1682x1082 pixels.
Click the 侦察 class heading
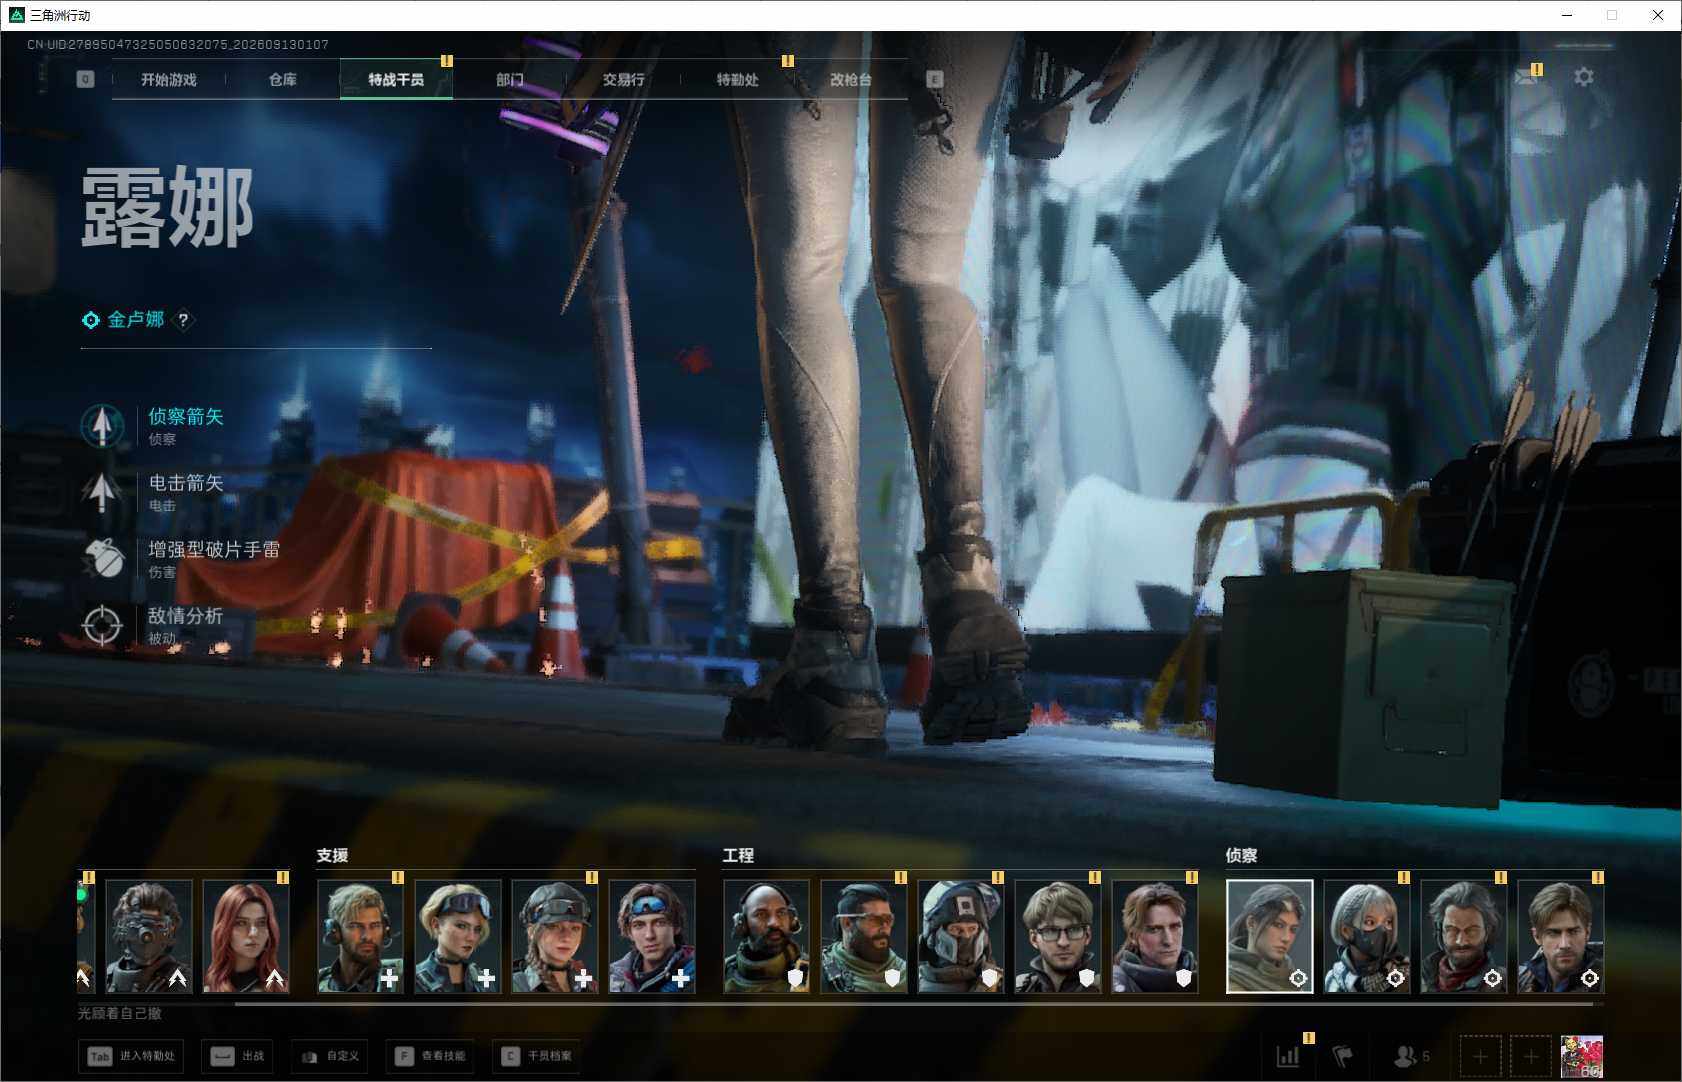1242,856
